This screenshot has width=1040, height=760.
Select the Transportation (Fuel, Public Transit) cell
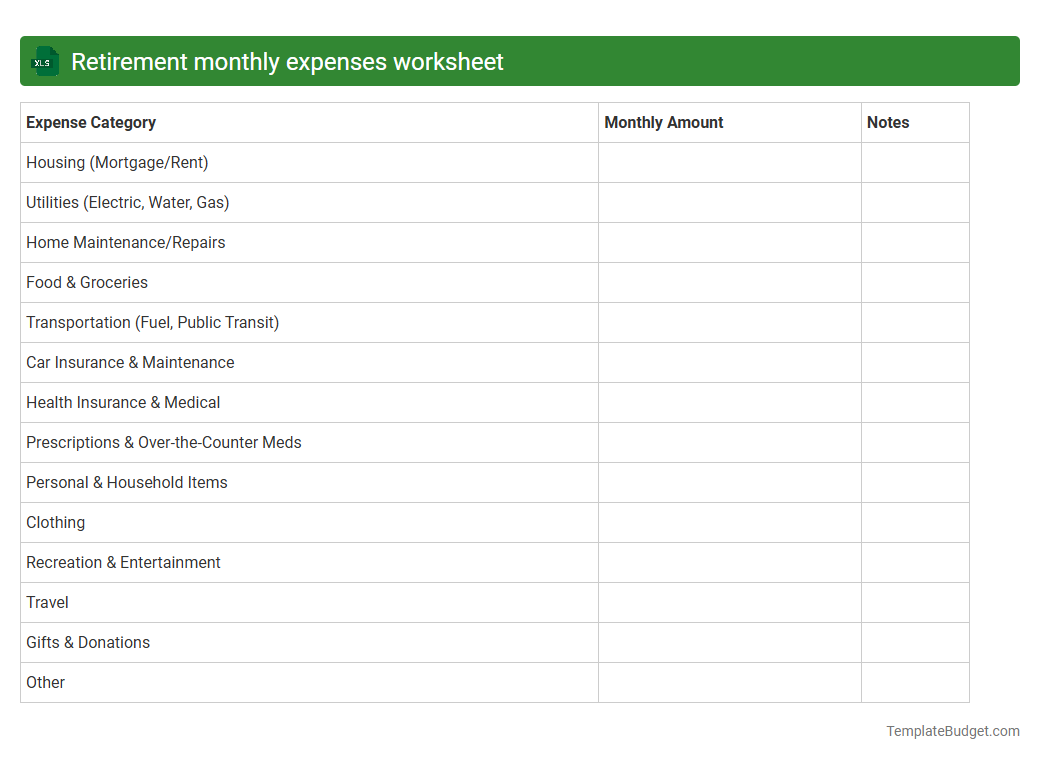coord(152,322)
